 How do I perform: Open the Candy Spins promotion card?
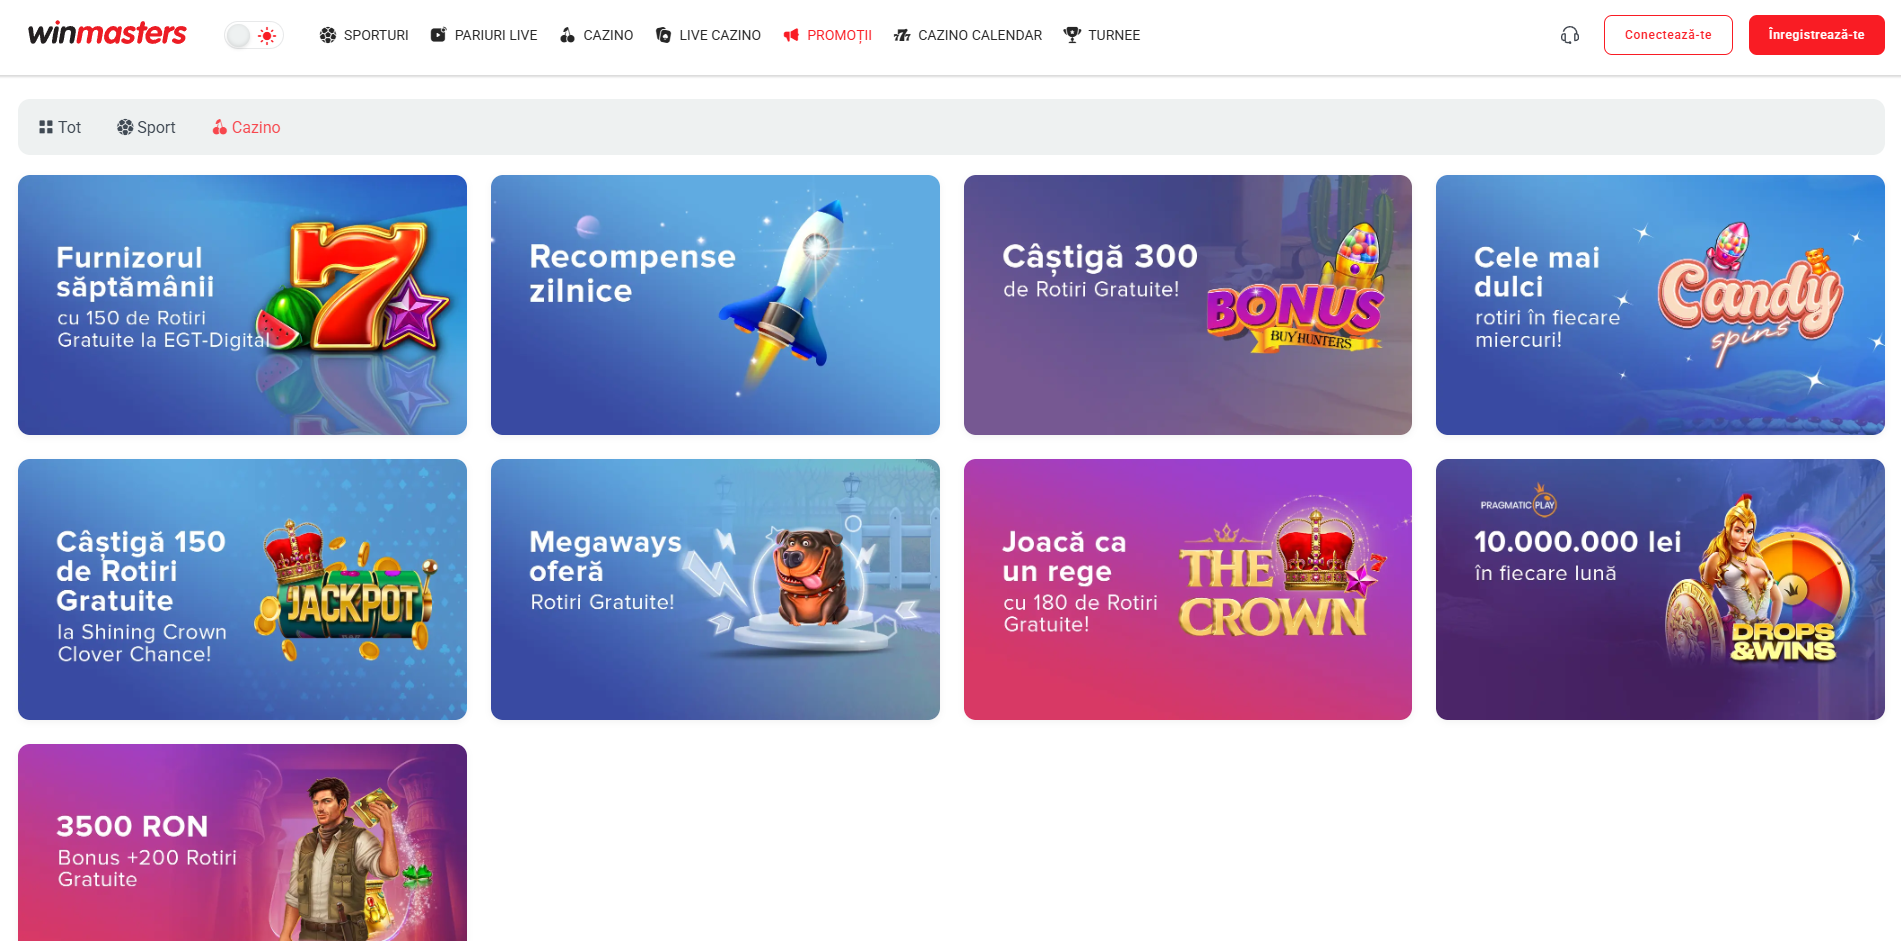click(x=1660, y=305)
